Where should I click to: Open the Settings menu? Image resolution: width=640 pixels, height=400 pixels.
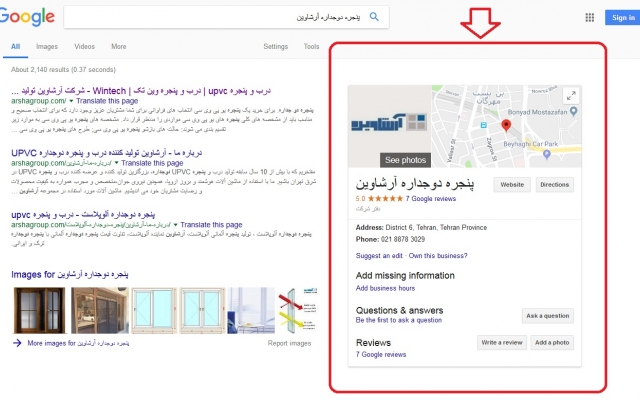[x=276, y=47]
